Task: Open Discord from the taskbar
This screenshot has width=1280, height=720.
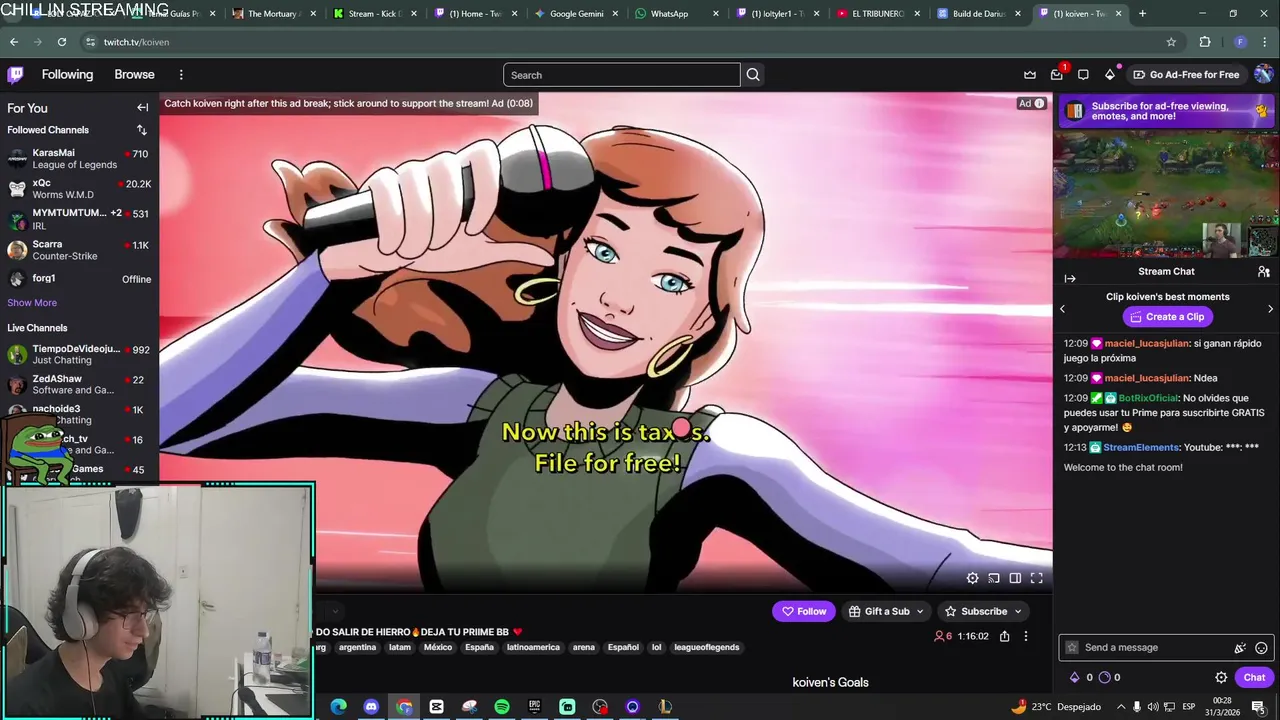Action: tap(371, 707)
